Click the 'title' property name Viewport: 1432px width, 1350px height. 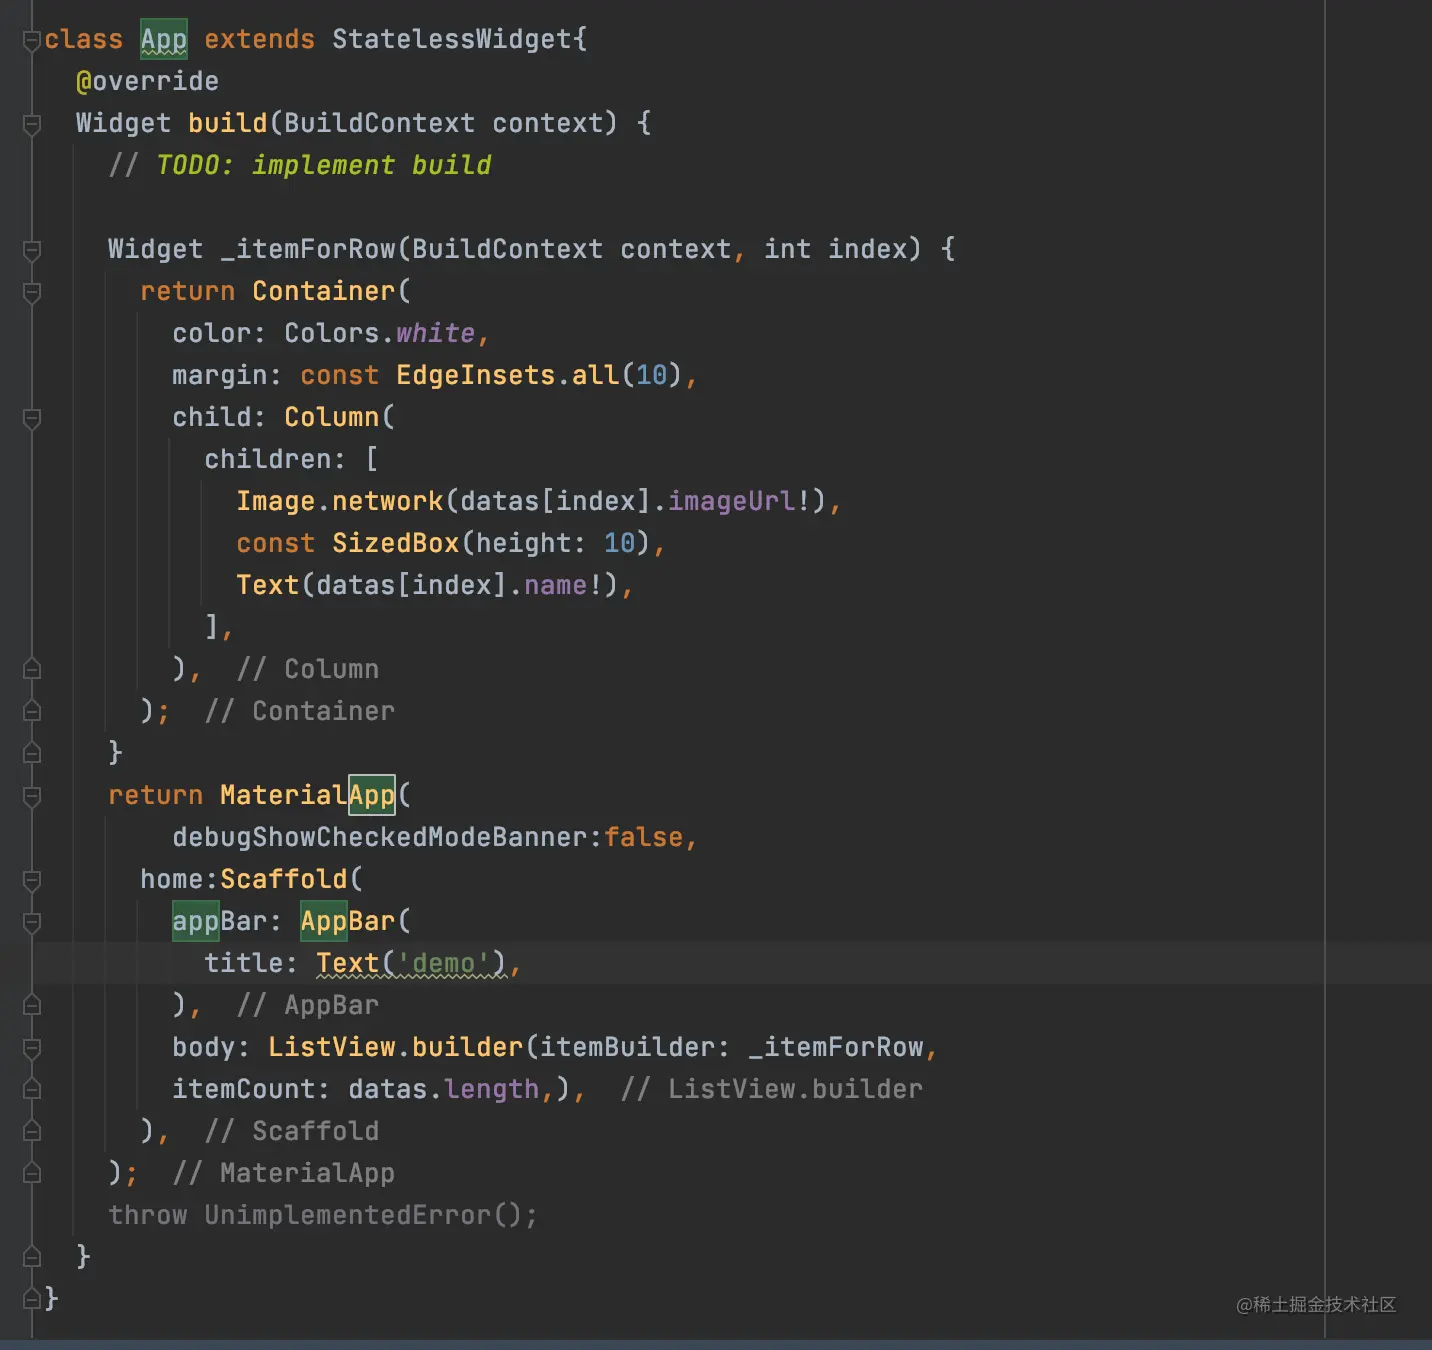point(244,964)
